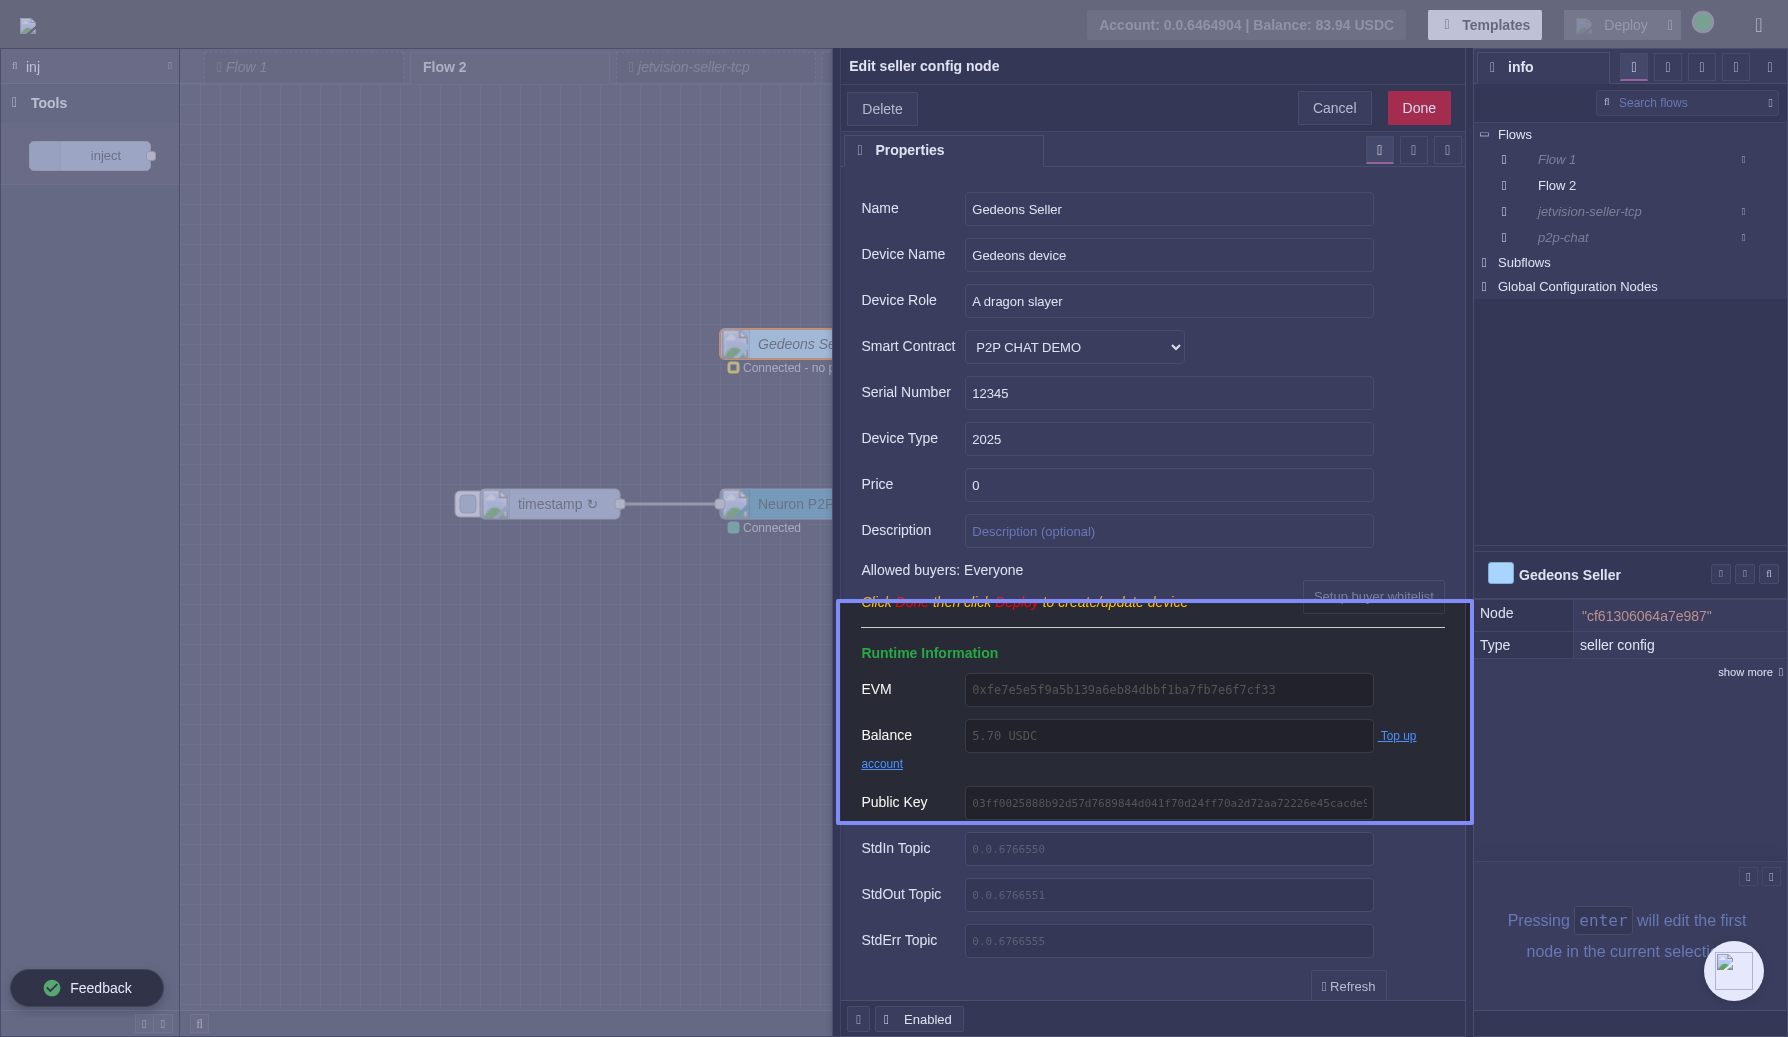Open the main hamburger menu
The height and width of the screenshot is (1037, 1788).
(x=1758, y=25)
